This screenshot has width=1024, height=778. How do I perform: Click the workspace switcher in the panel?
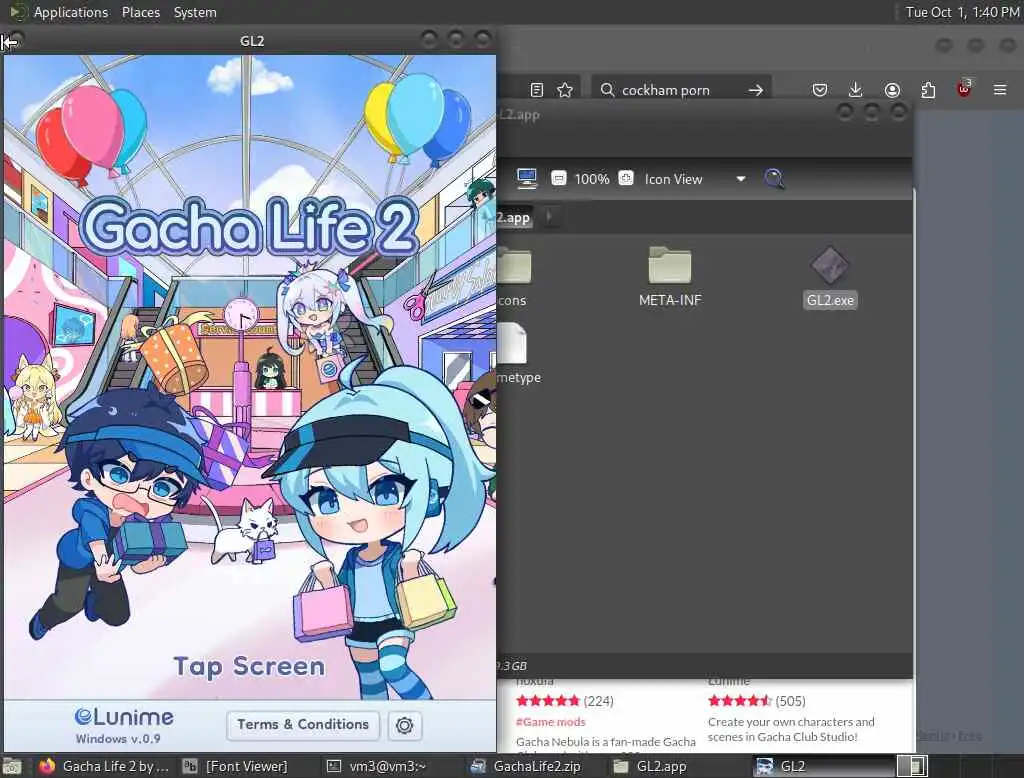[x=912, y=766]
